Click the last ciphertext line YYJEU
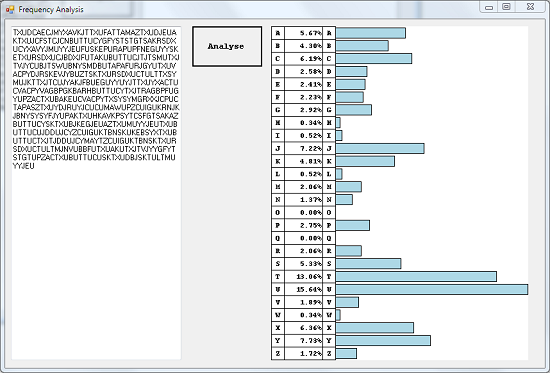 [24, 166]
